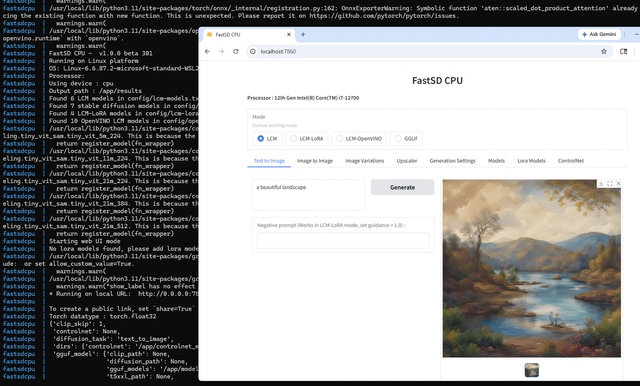Click the Processor 12th Gen Intel Core text

click(303, 98)
